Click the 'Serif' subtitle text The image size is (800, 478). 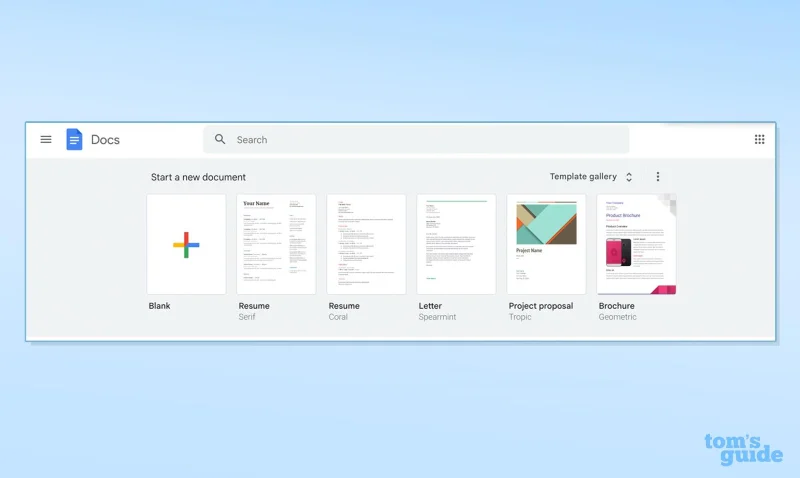click(247, 317)
